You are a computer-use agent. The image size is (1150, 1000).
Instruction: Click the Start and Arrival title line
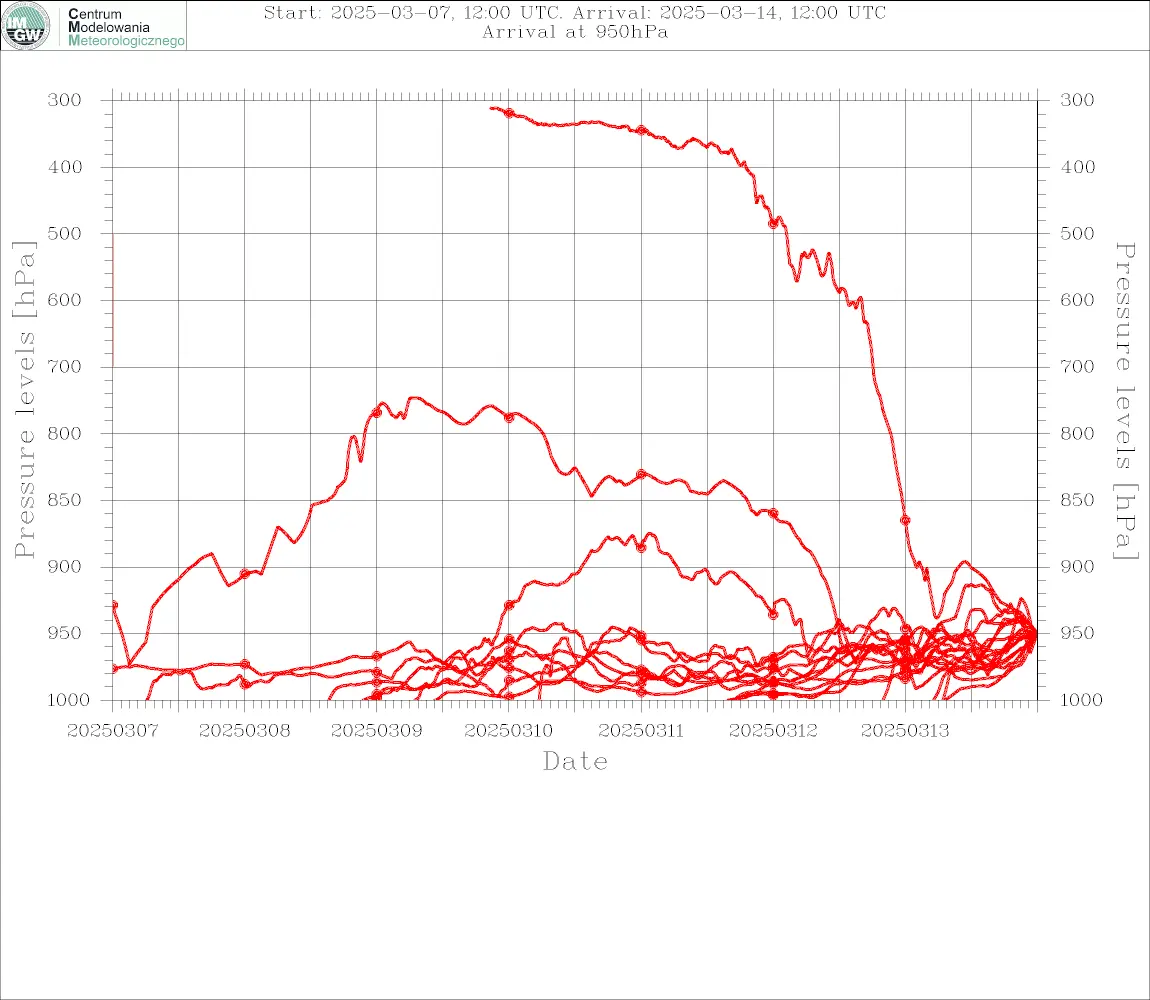click(x=574, y=13)
